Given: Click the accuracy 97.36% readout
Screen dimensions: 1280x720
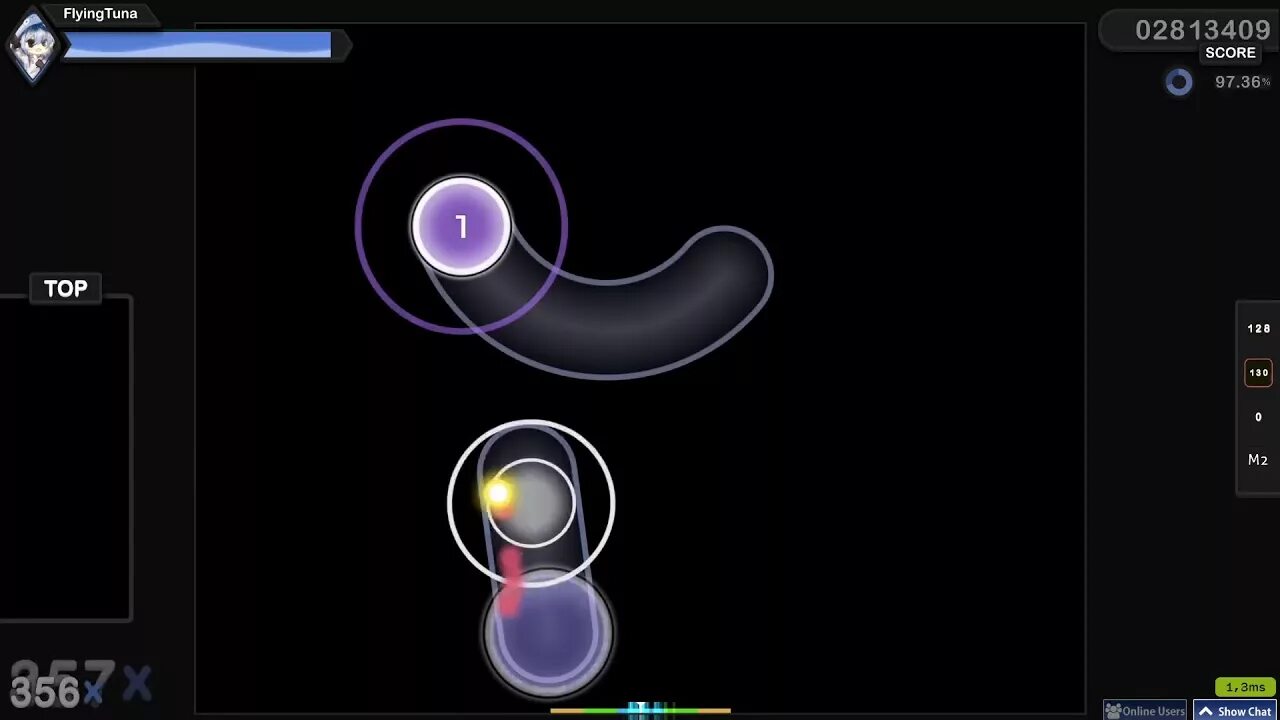Looking at the screenshot, I should [x=1242, y=82].
